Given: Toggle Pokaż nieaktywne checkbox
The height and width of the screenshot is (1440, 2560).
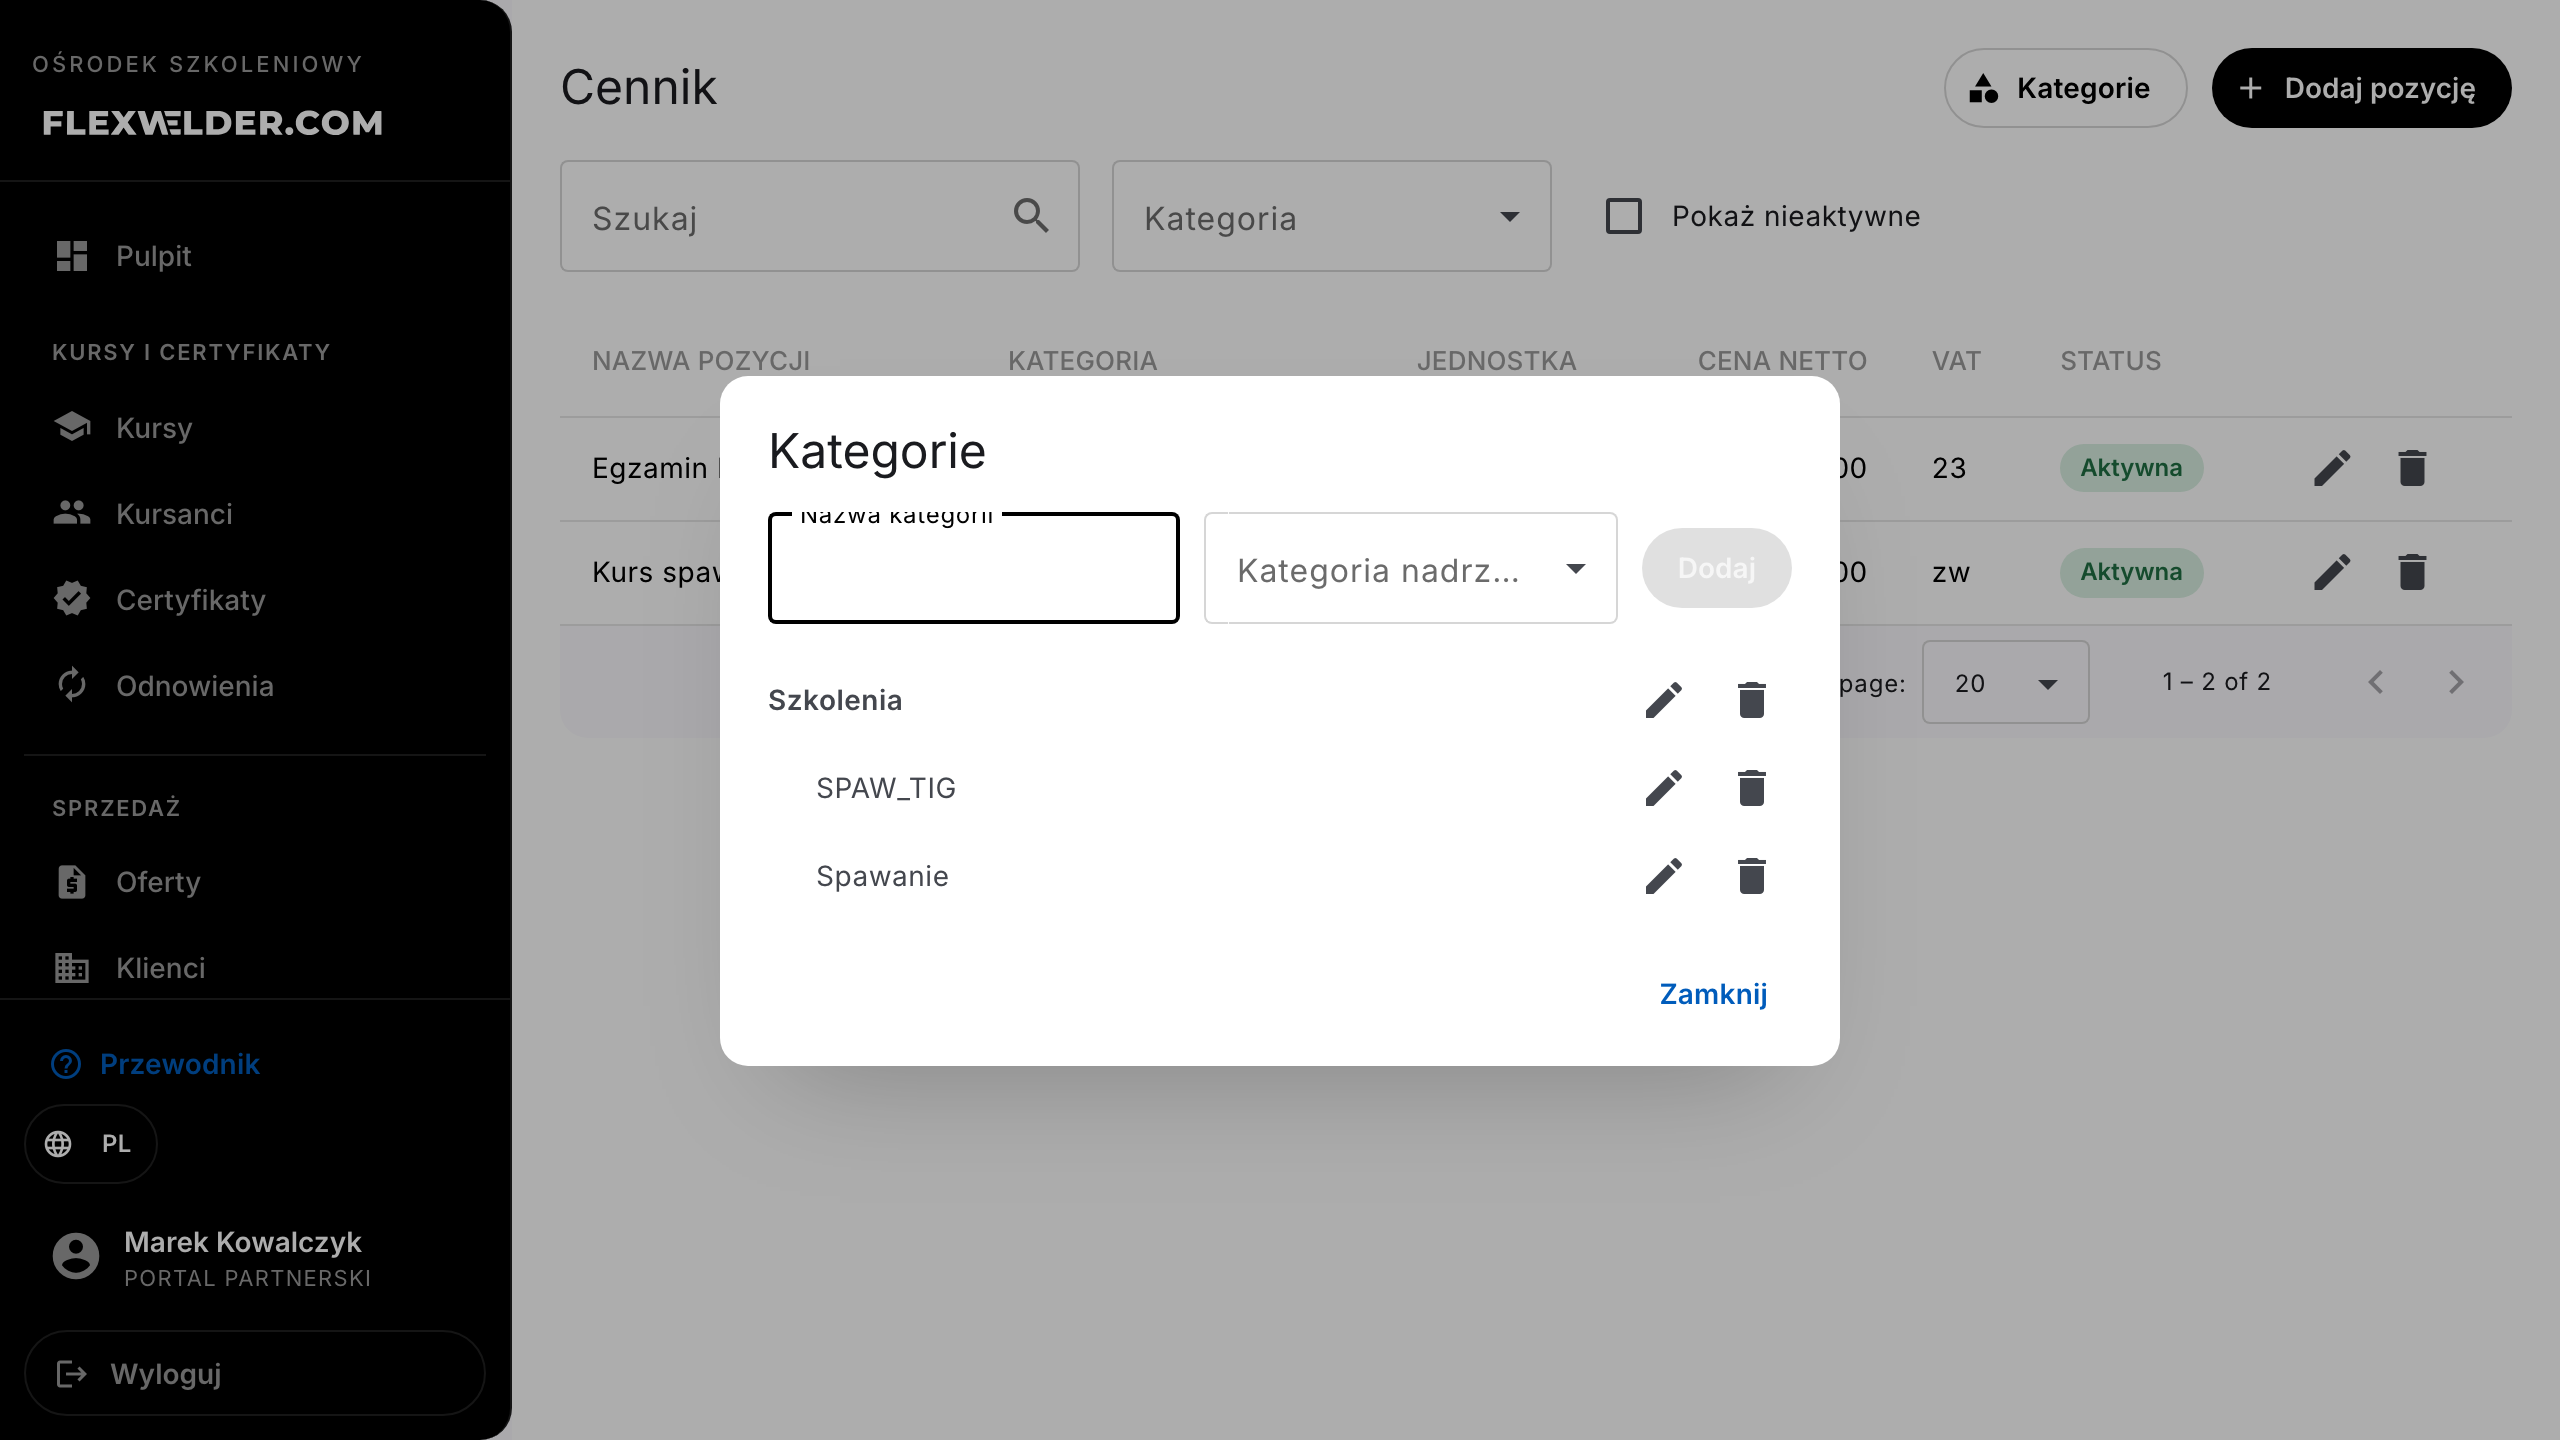Looking at the screenshot, I should [x=1624, y=216].
